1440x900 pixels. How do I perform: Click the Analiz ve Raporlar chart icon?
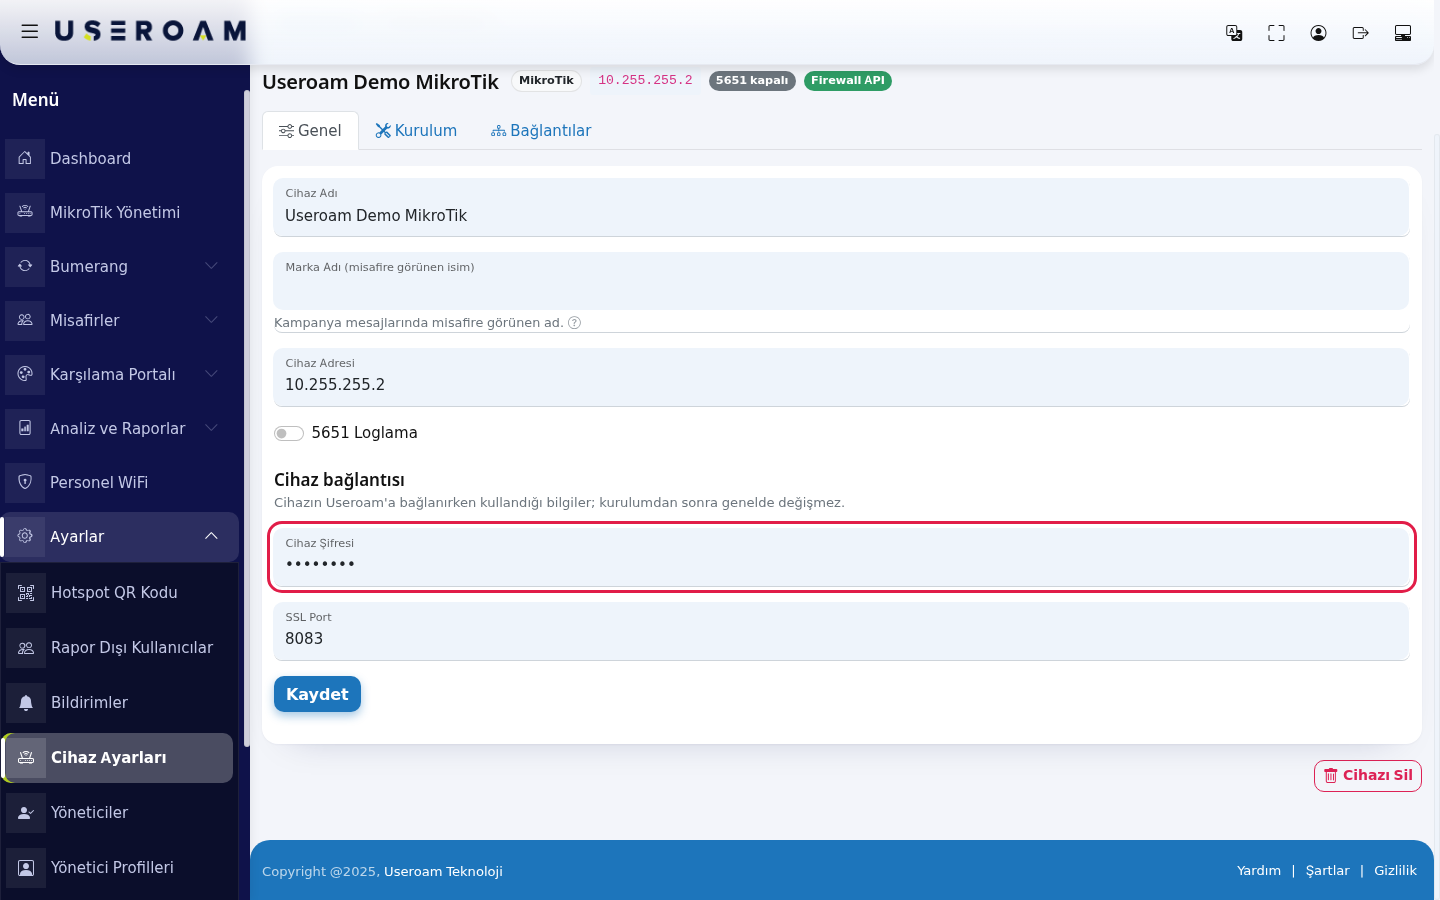tap(25, 428)
